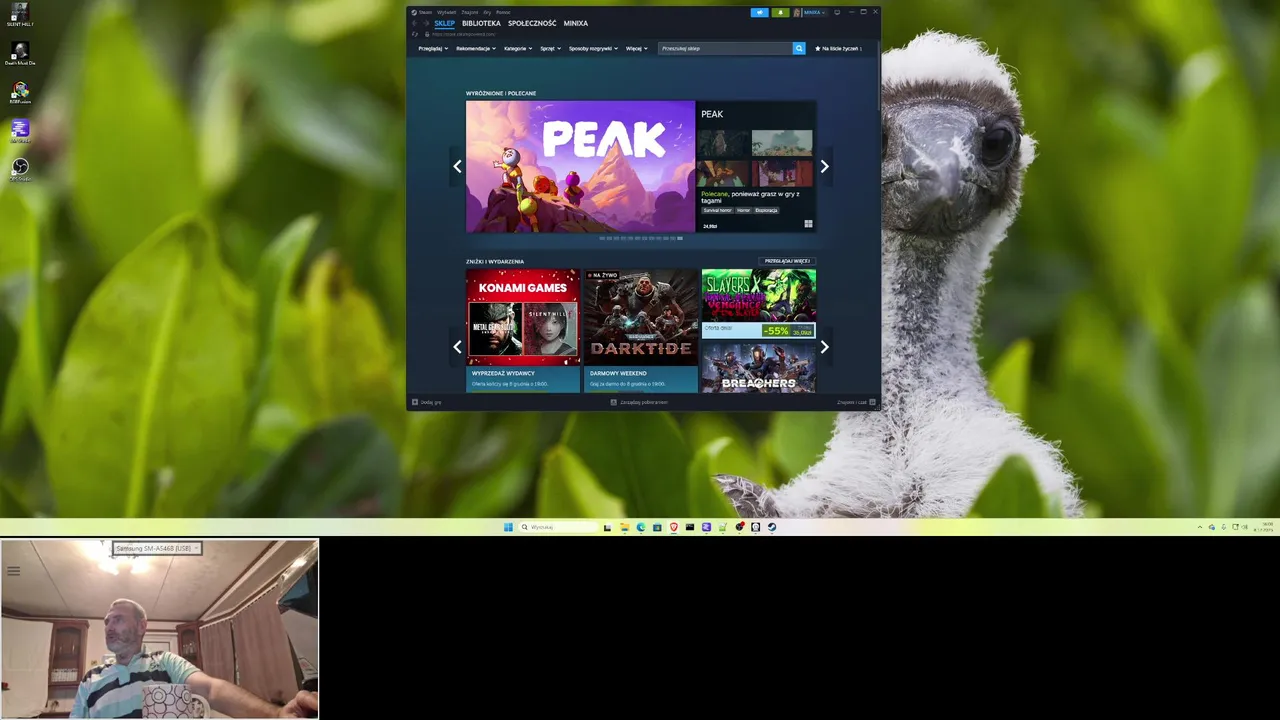Screen dimensions: 1280x720
Task: Click the Windows platform icon on PEAK card
Action: point(808,224)
